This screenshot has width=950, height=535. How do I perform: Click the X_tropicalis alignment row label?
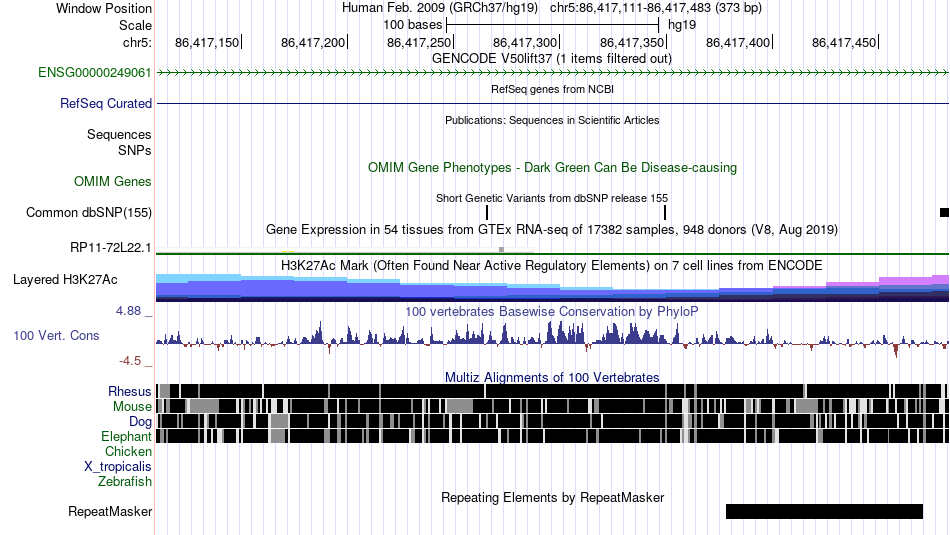118,467
